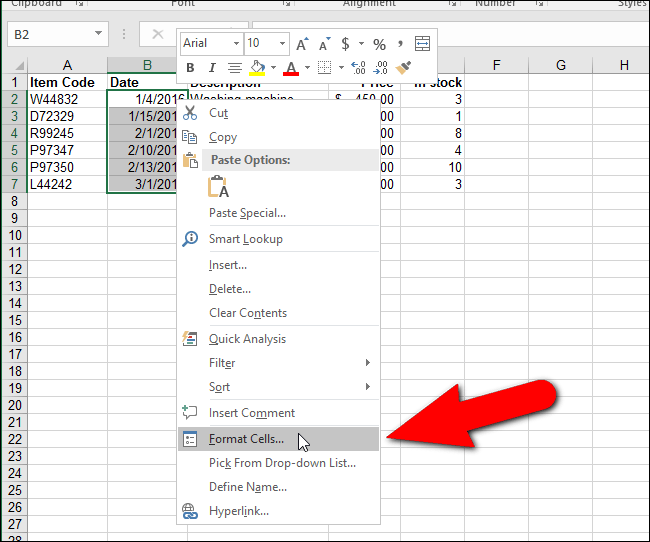
Task: Decrease font size with small A icon
Action: tap(324, 44)
